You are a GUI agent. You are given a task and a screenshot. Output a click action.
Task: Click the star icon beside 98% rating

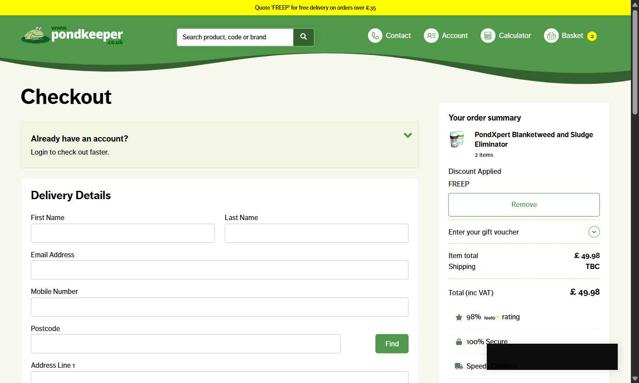pyautogui.click(x=459, y=317)
